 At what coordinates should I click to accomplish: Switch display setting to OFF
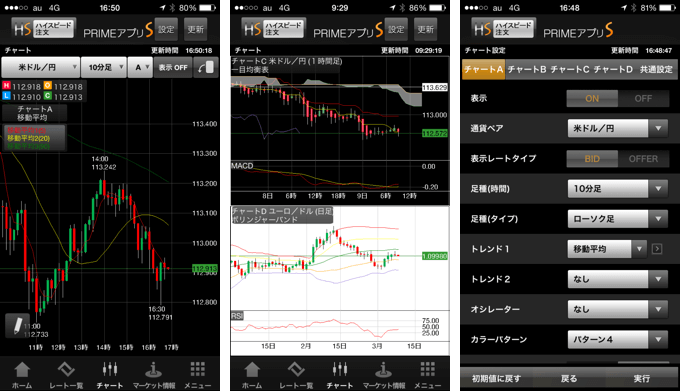tap(643, 98)
